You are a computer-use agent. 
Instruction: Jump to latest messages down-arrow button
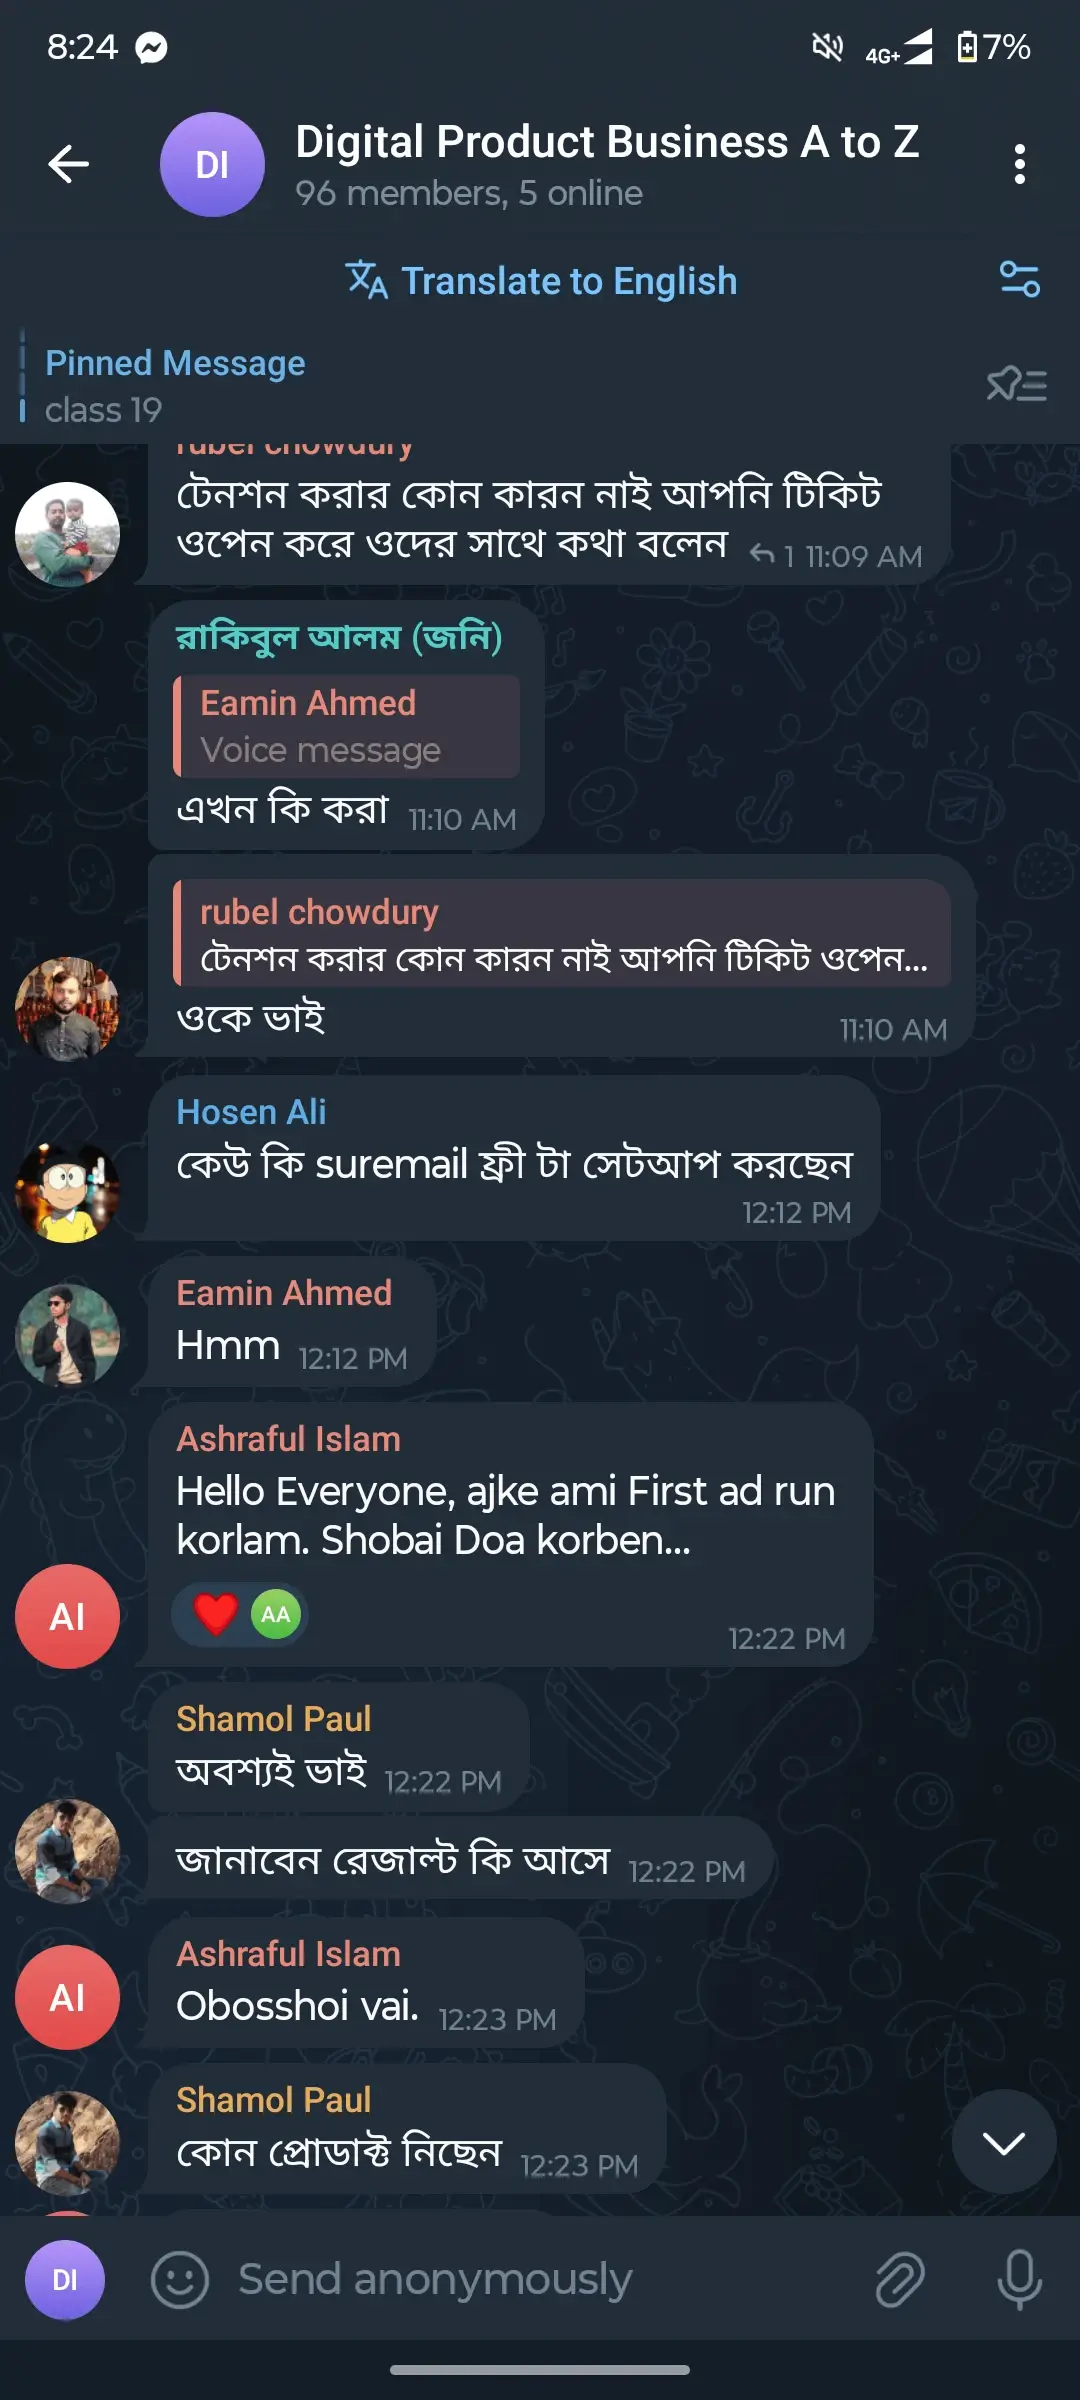(x=1004, y=2142)
